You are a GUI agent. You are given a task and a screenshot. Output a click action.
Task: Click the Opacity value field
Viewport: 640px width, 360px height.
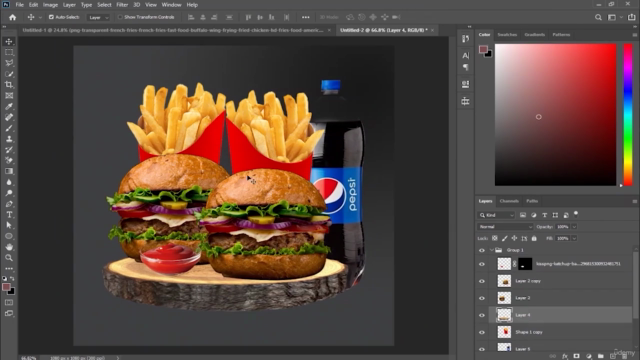point(562,227)
